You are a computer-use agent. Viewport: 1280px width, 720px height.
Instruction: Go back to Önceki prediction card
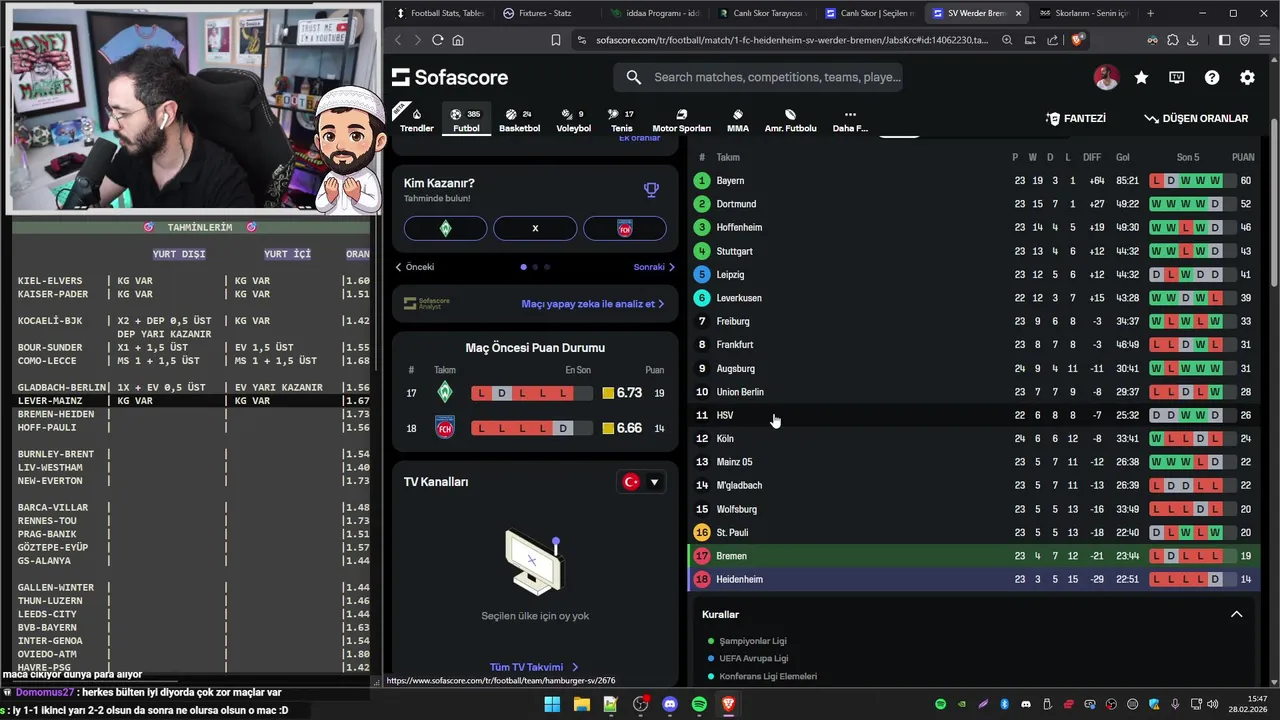pyautogui.click(x=415, y=267)
